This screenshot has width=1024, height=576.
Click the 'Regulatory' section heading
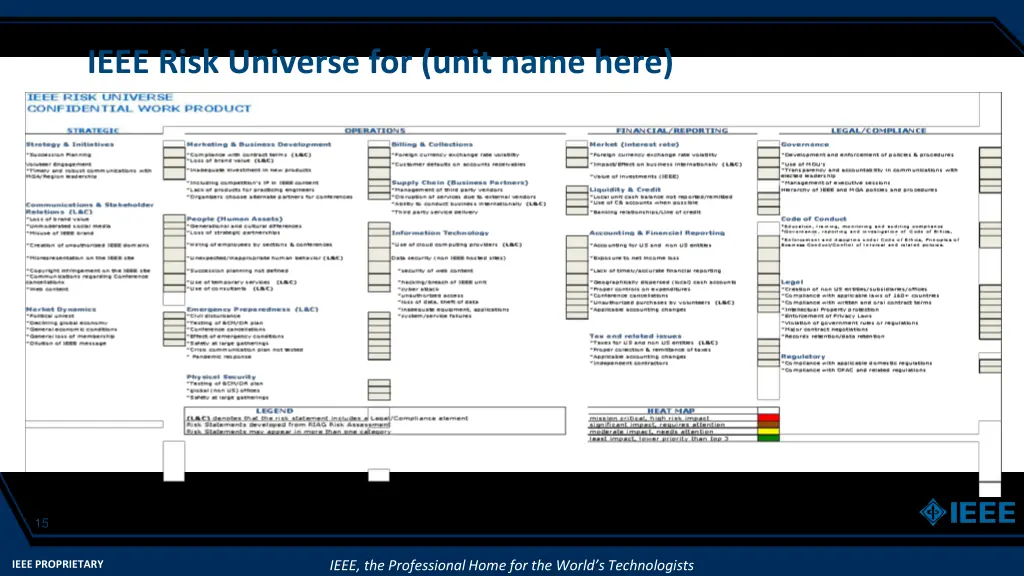803,357
